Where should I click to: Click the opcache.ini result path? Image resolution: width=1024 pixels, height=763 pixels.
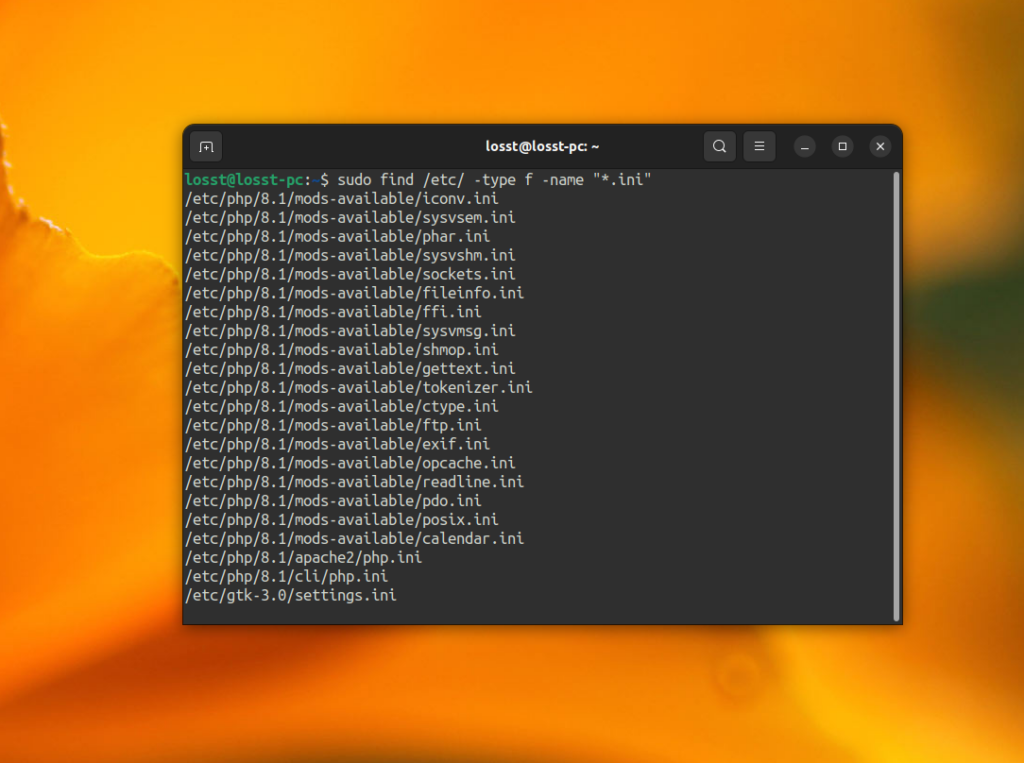(x=350, y=462)
